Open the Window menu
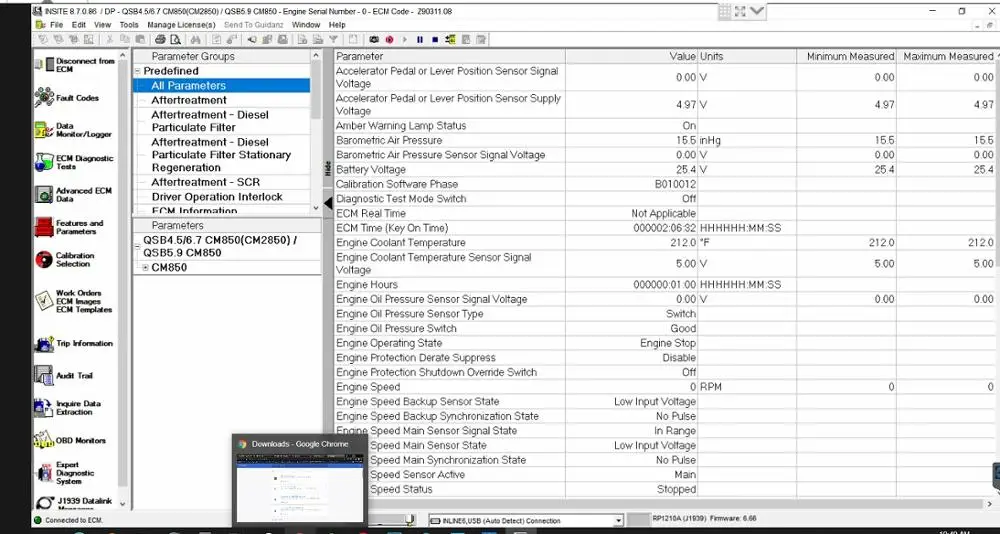The height and width of the screenshot is (534, 1000). coord(306,25)
